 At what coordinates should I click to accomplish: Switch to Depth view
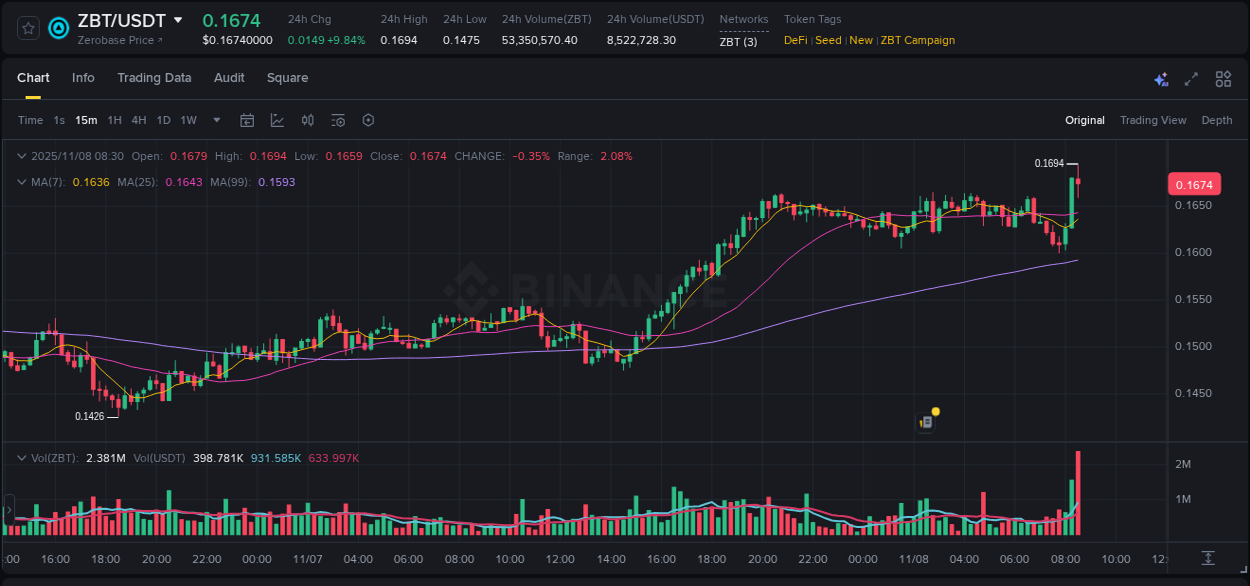click(x=1216, y=120)
